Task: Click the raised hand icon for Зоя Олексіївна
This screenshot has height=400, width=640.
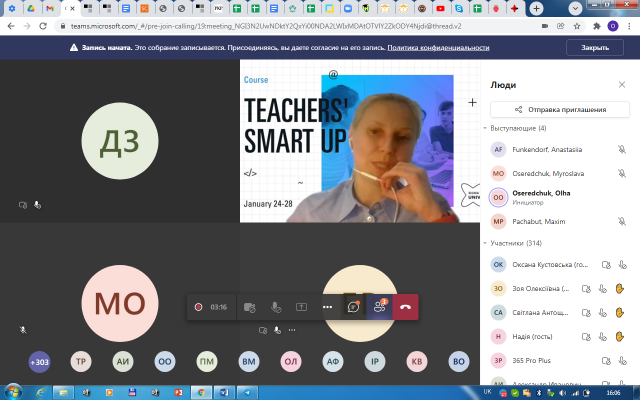Action: (620, 288)
